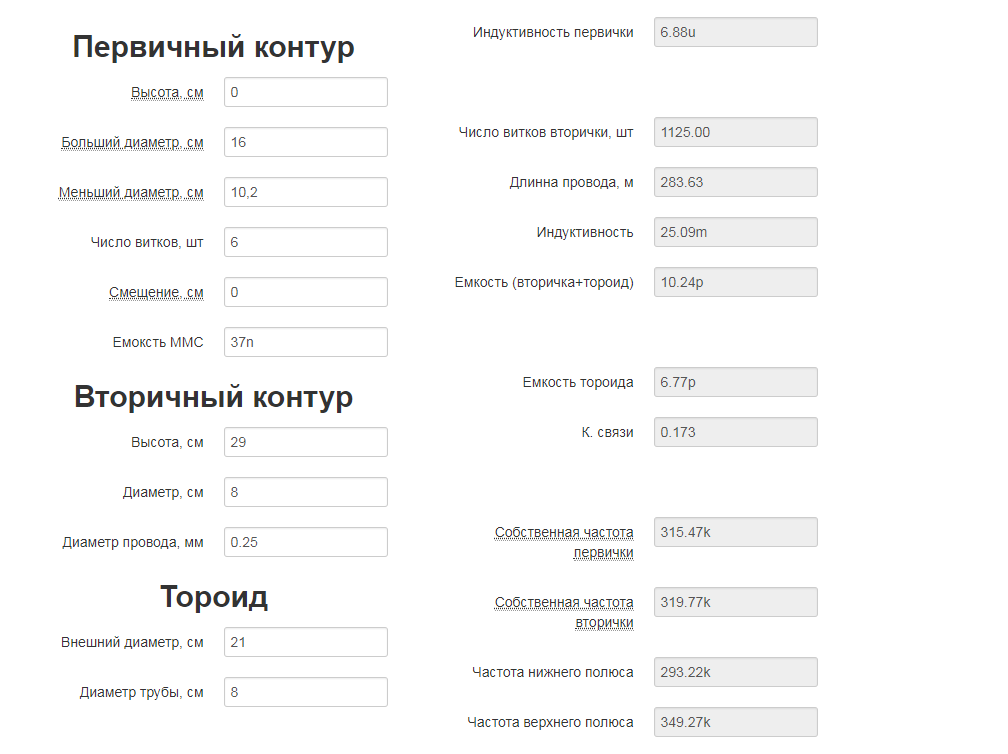Image resolution: width=1008 pixels, height=754 pixels.
Task: Focus the Диаметр трубы input field
Action: coord(305,692)
